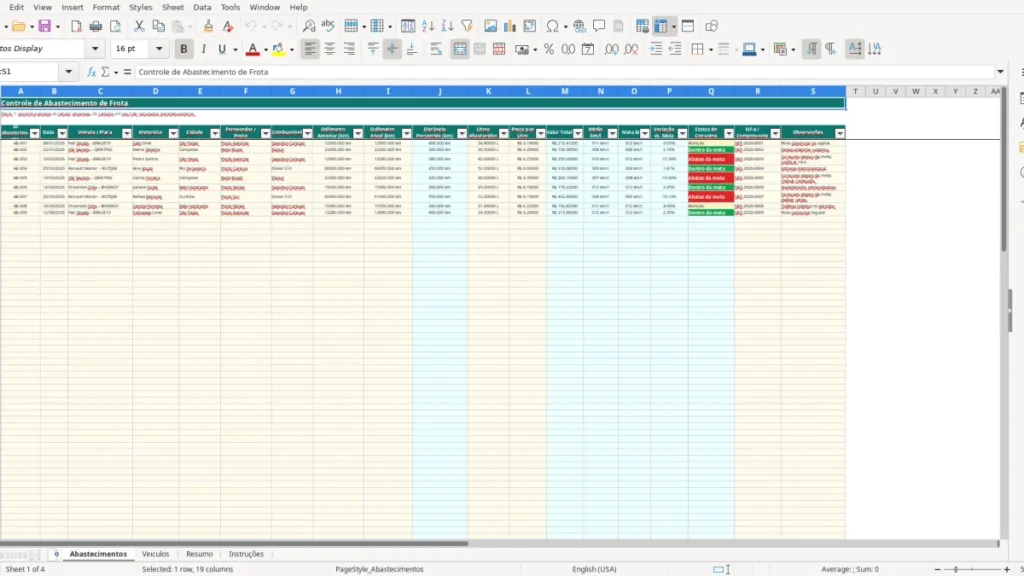Viewport: 1024px width, 576px height.
Task: Insert a chart using the chart icon
Action: tap(510, 26)
